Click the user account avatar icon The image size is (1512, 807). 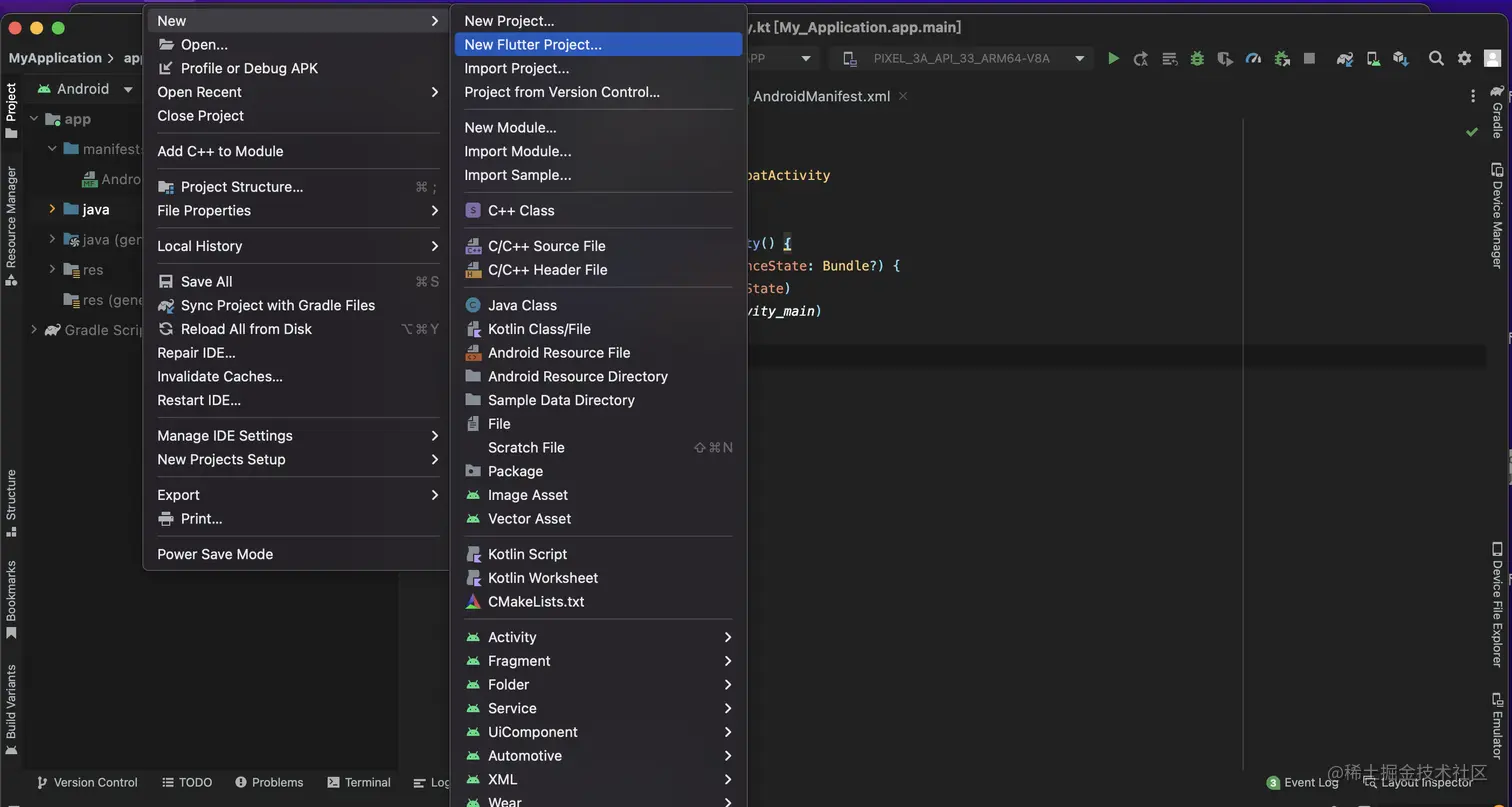pos(1493,58)
